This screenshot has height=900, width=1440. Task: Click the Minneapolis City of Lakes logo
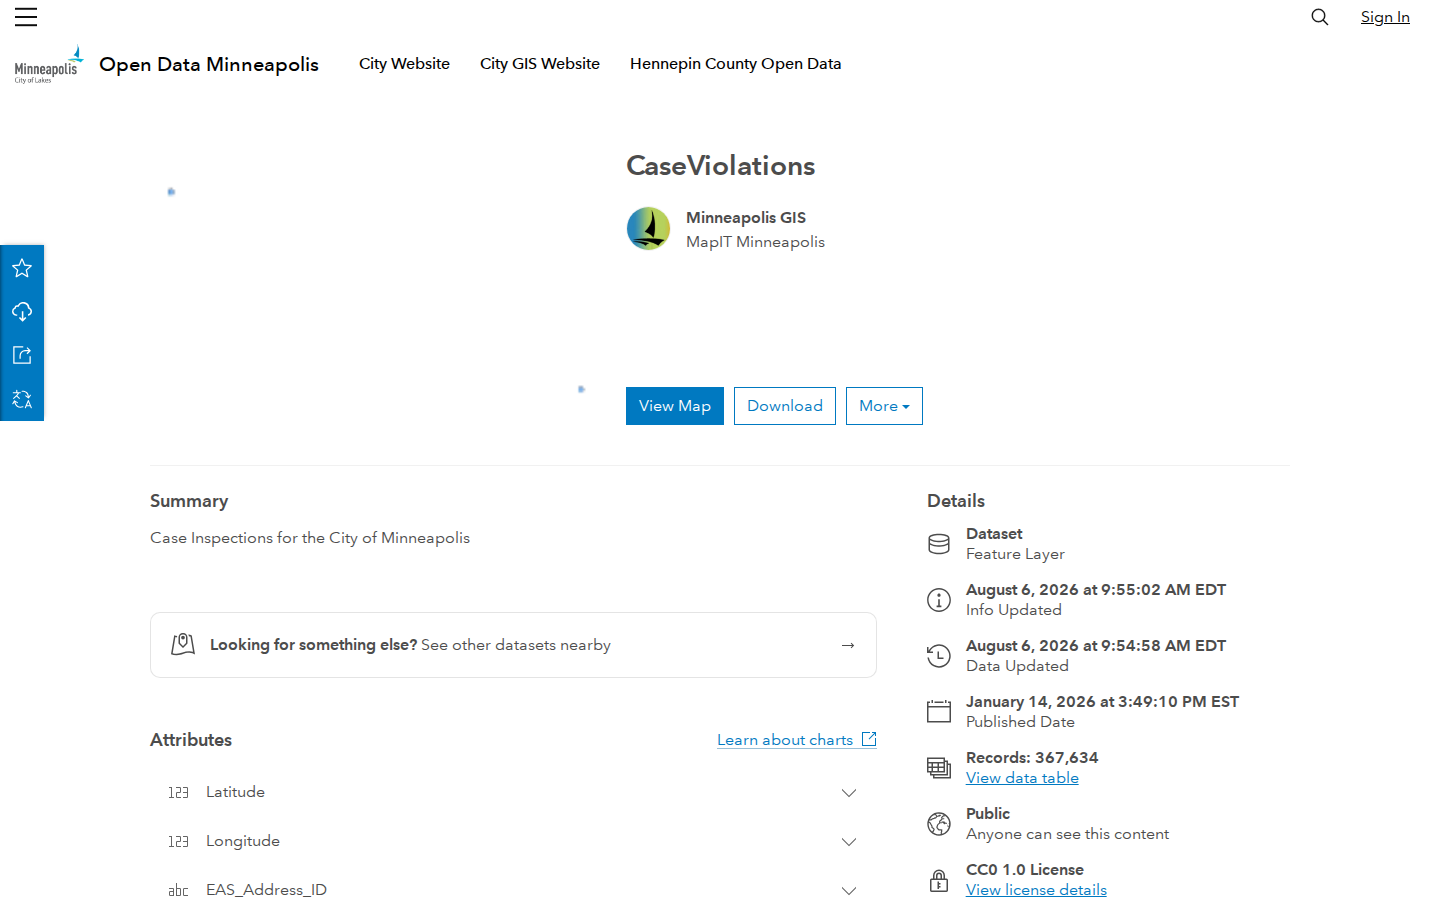point(48,64)
